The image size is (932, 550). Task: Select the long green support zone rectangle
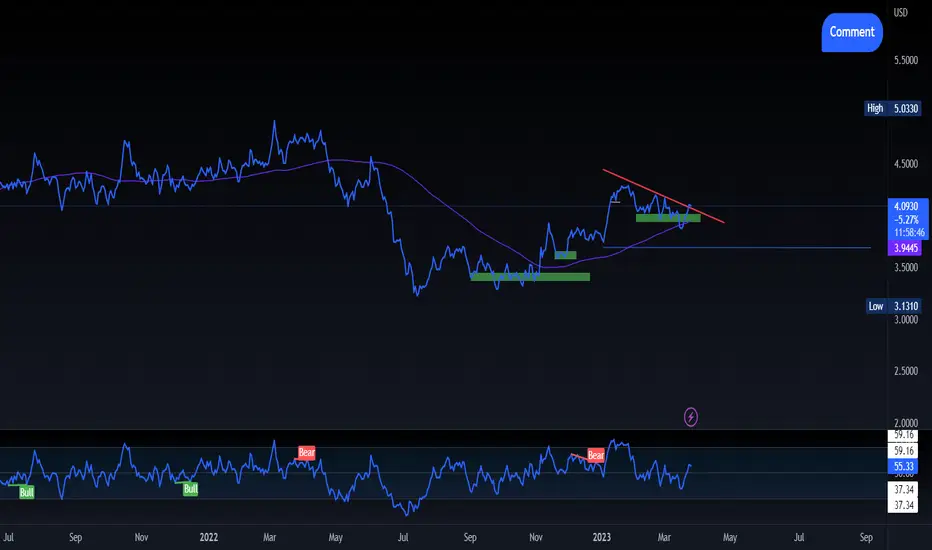tap(530, 276)
